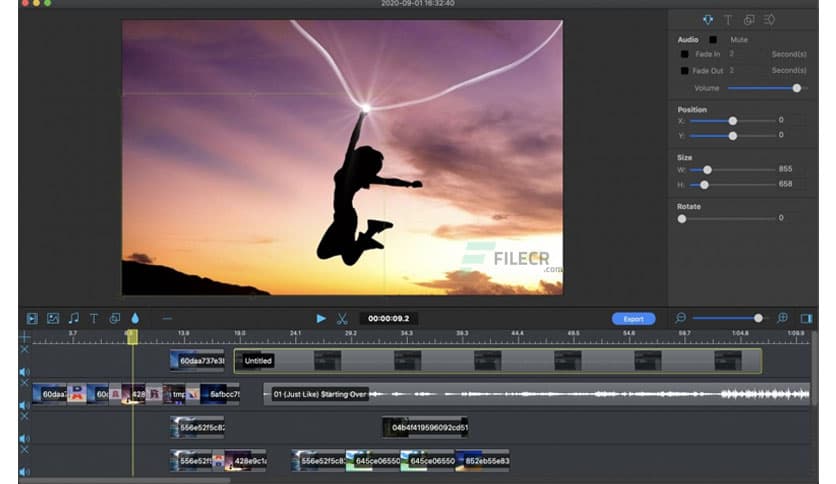
Task: Zoom in the timeline with the plus magnifier
Action: point(782,318)
